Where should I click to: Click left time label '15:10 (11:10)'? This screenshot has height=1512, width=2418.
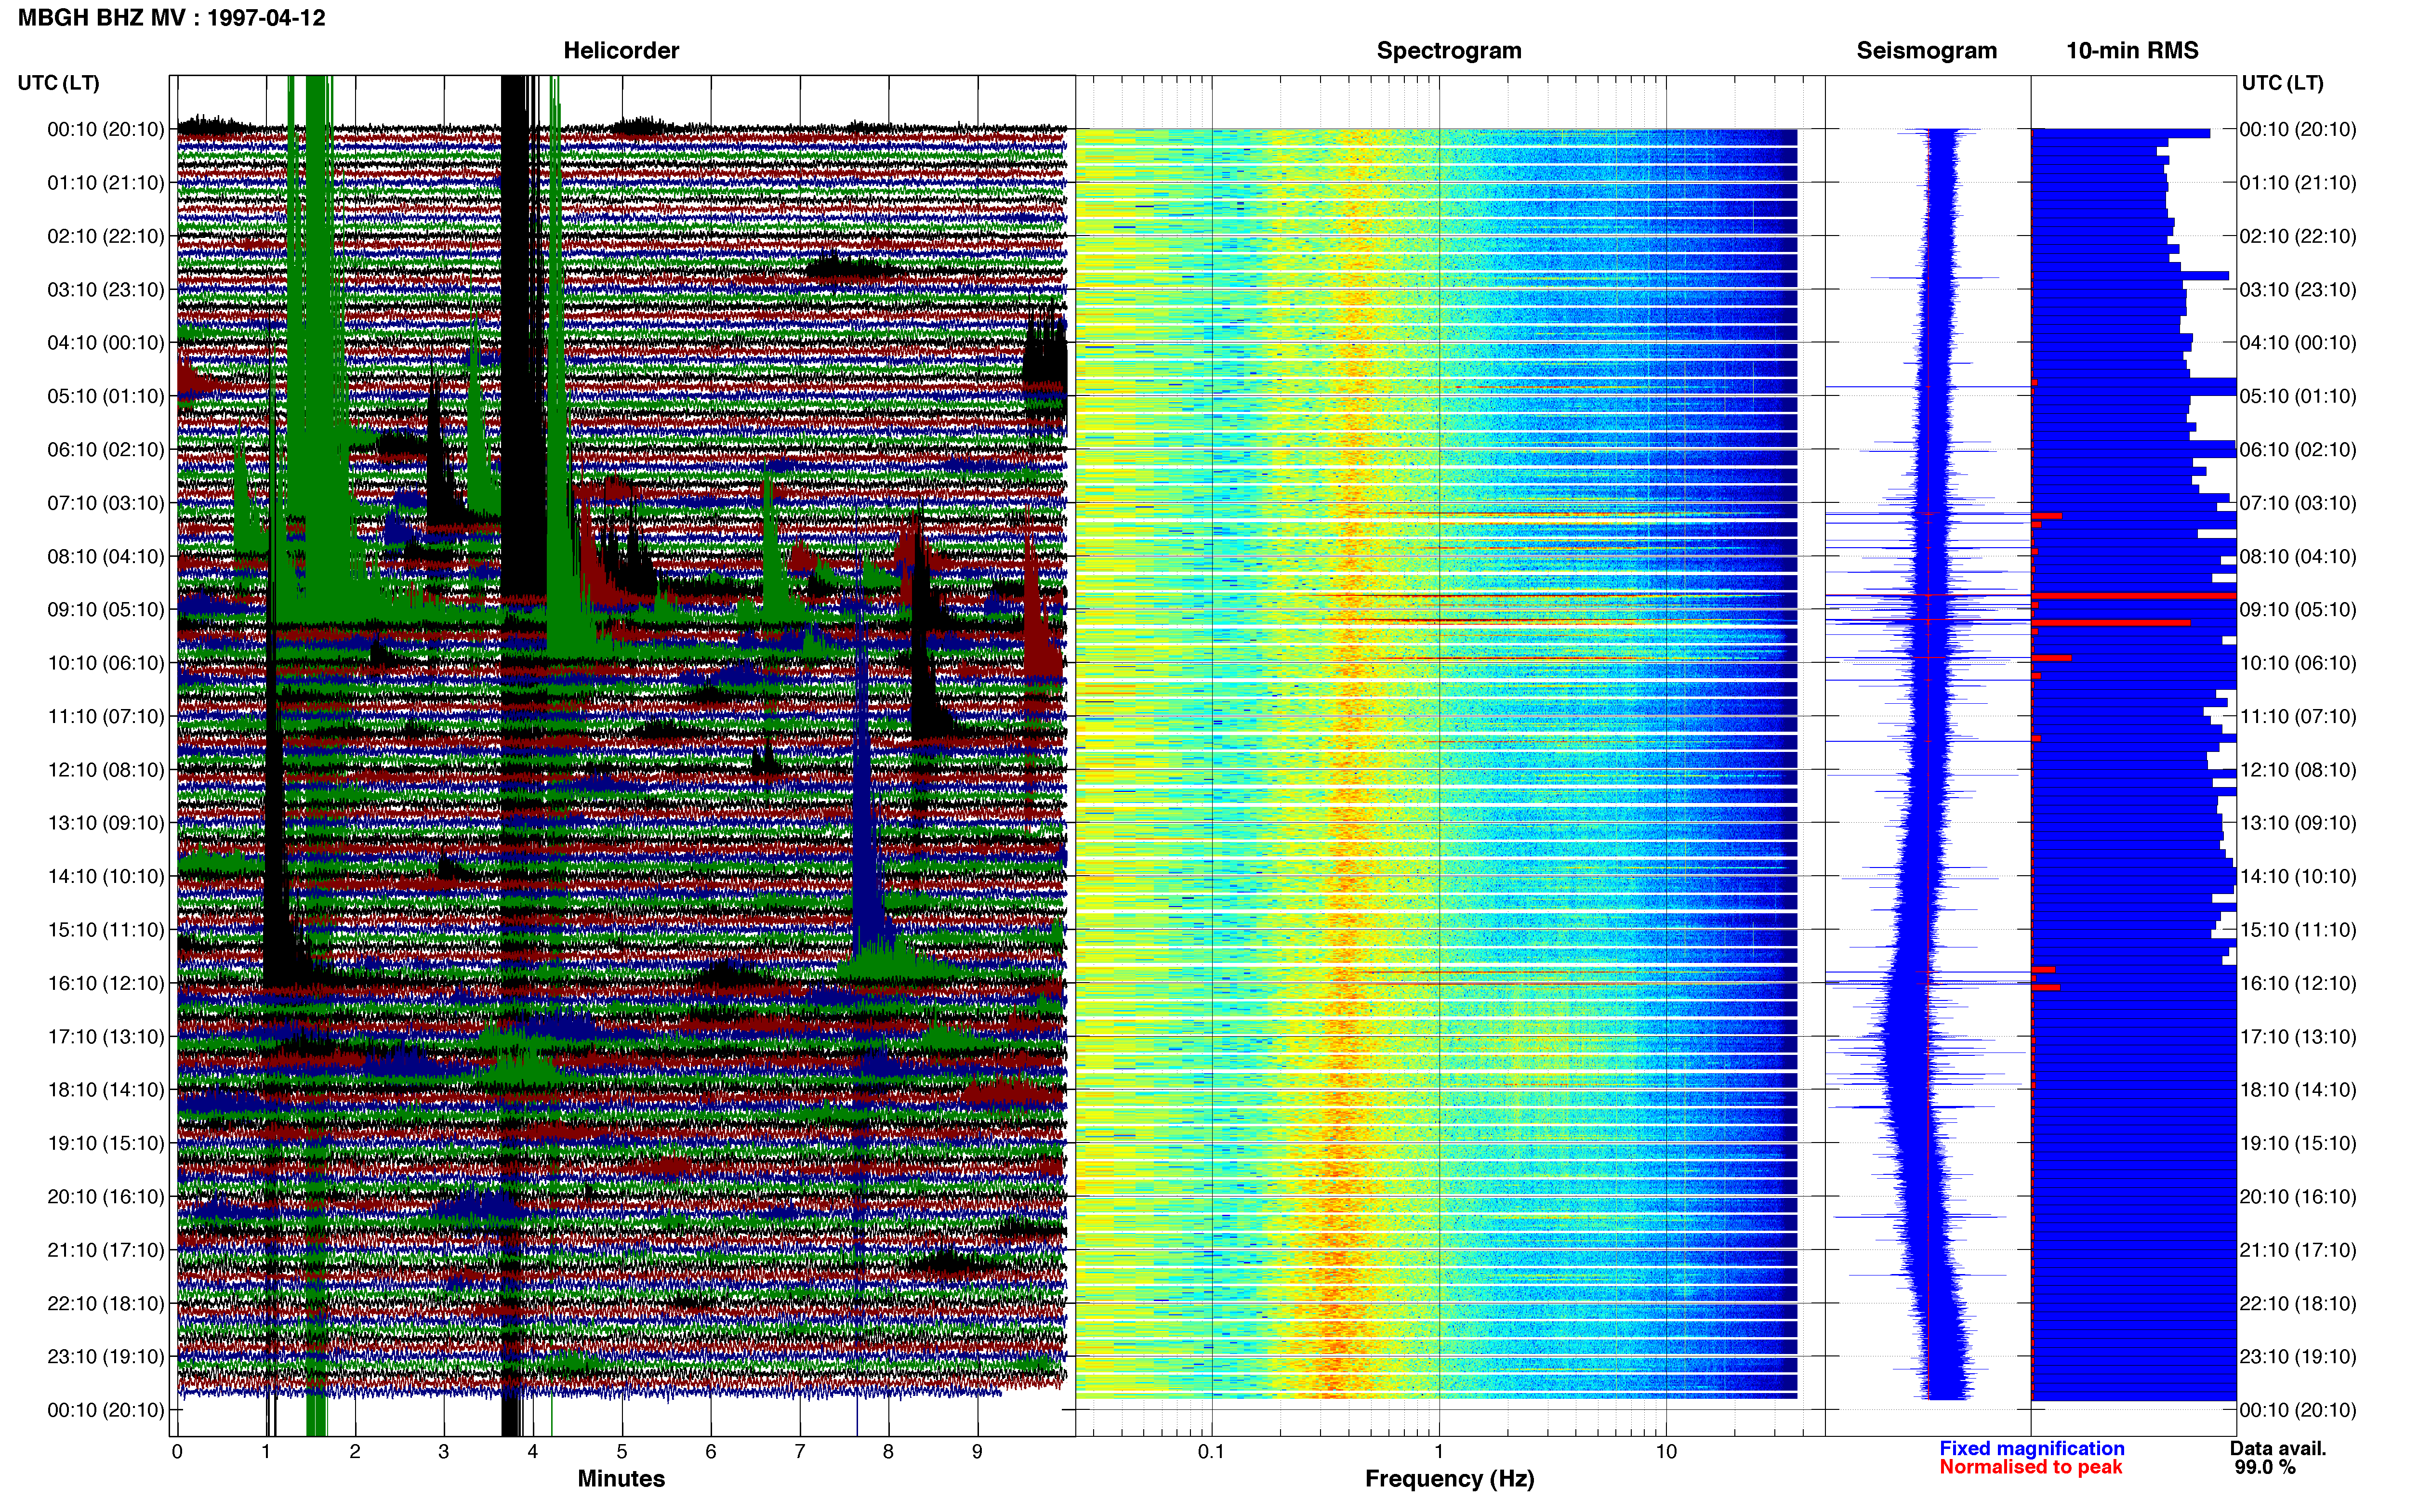point(106,930)
